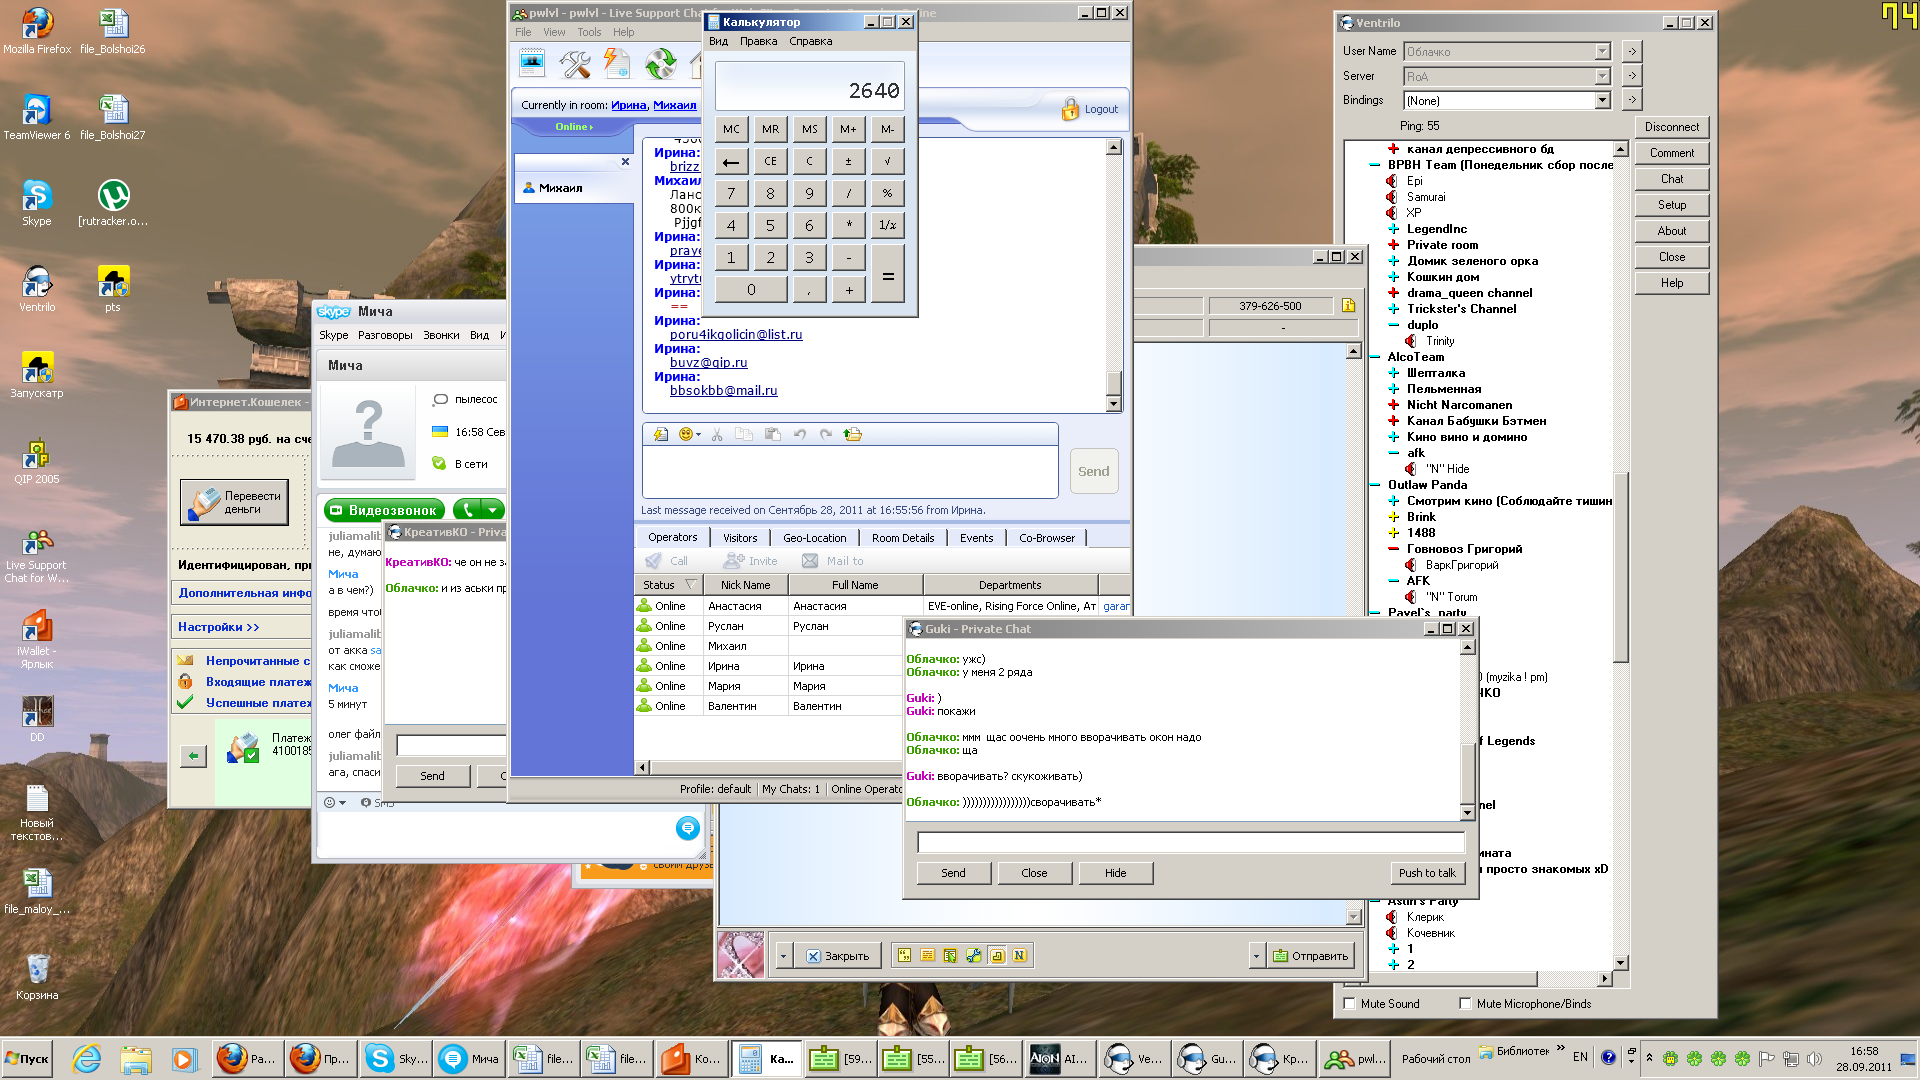1920x1080 pixels.
Task: Click the undo arrow in chat editor toolbar
Action: point(800,434)
